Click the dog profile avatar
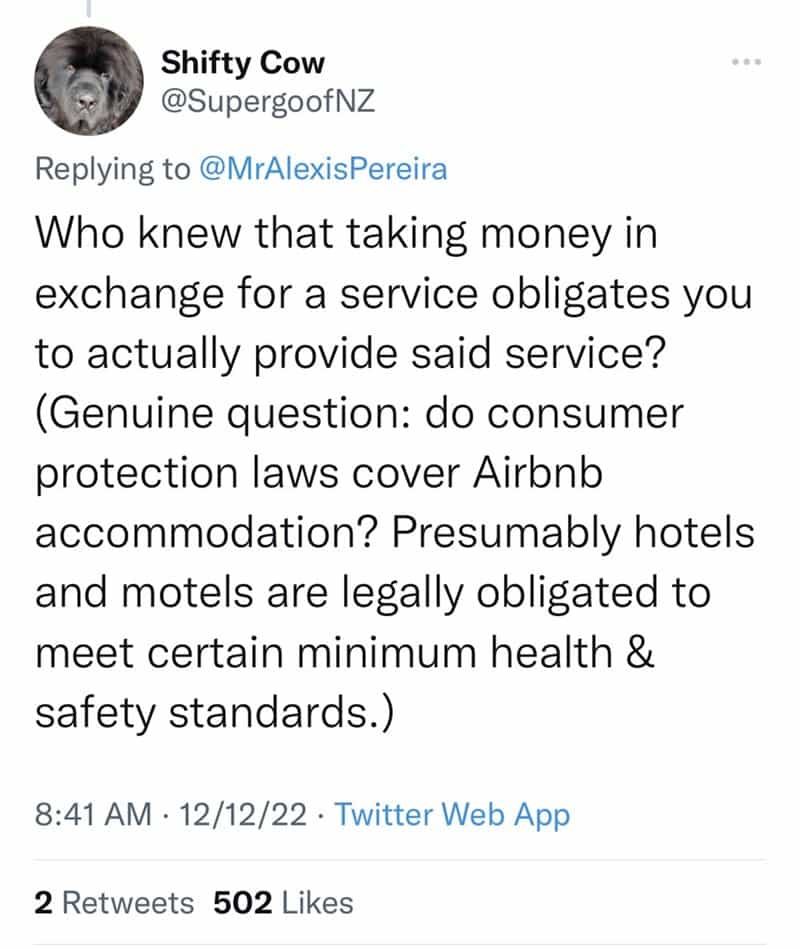 pyautogui.click(x=89, y=81)
